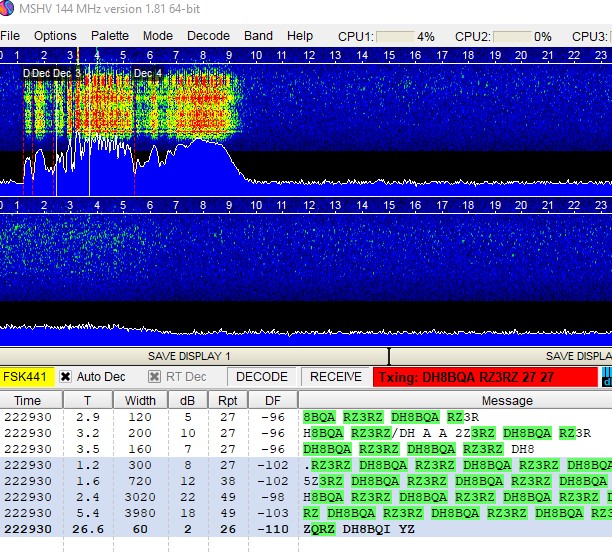
Task: Click the Message column header
Action: pos(455,400)
